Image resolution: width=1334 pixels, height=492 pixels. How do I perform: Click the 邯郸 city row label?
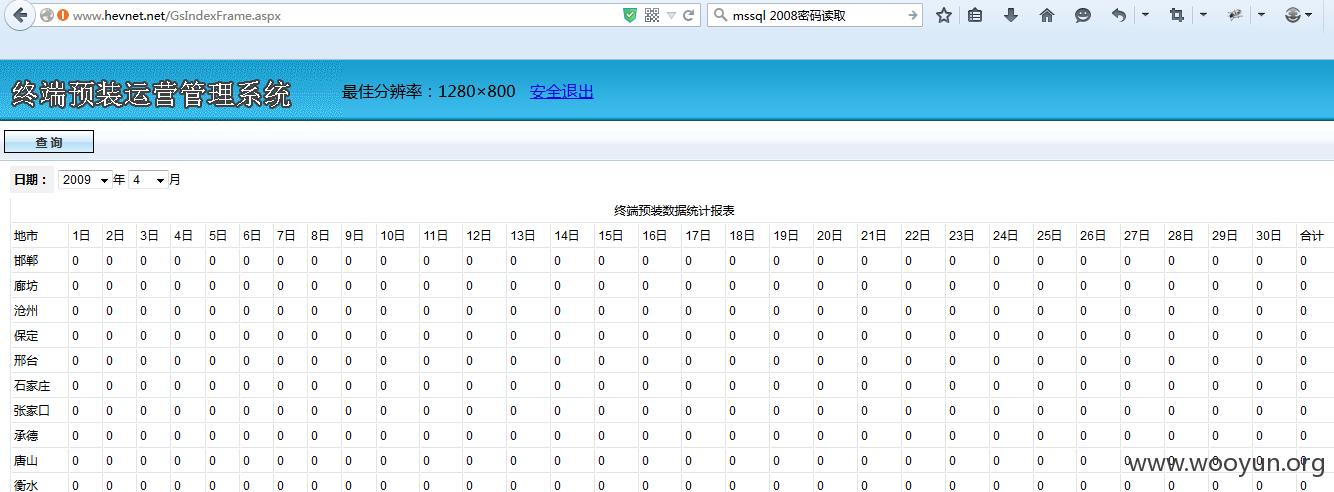tap(26, 261)
